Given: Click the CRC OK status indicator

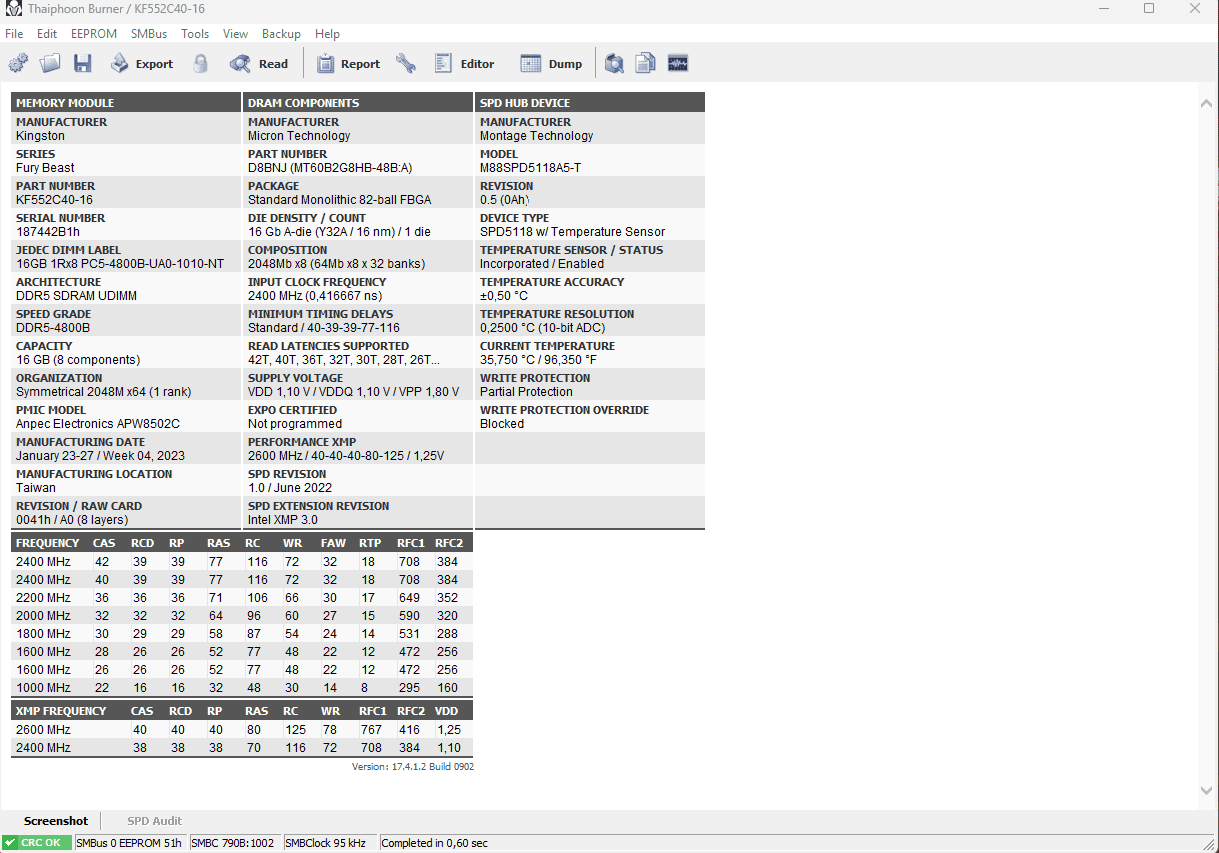Looking at the screenshot, I should (37, 843).
